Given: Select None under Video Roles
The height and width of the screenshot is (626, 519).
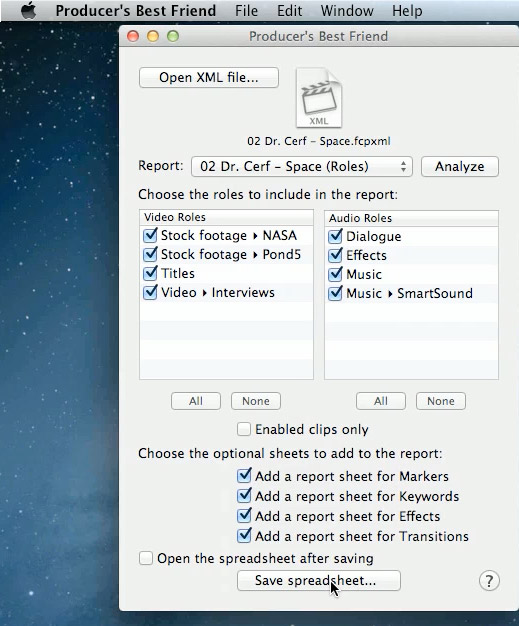Looking at the screenshot, I should click(256, 401).
